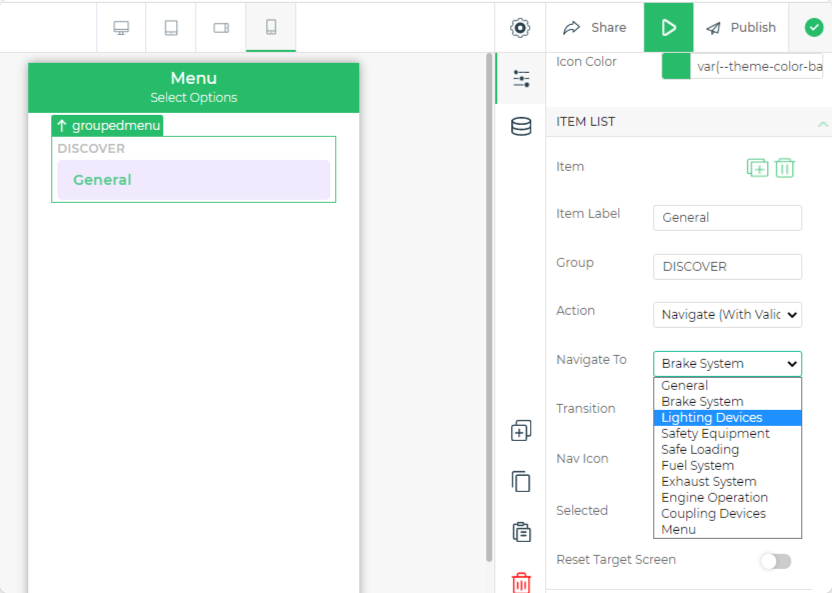This screenshot has width=832, height=593.
Task: Switch to tablet portrait preview icon
Action: [x=171, y=28]
